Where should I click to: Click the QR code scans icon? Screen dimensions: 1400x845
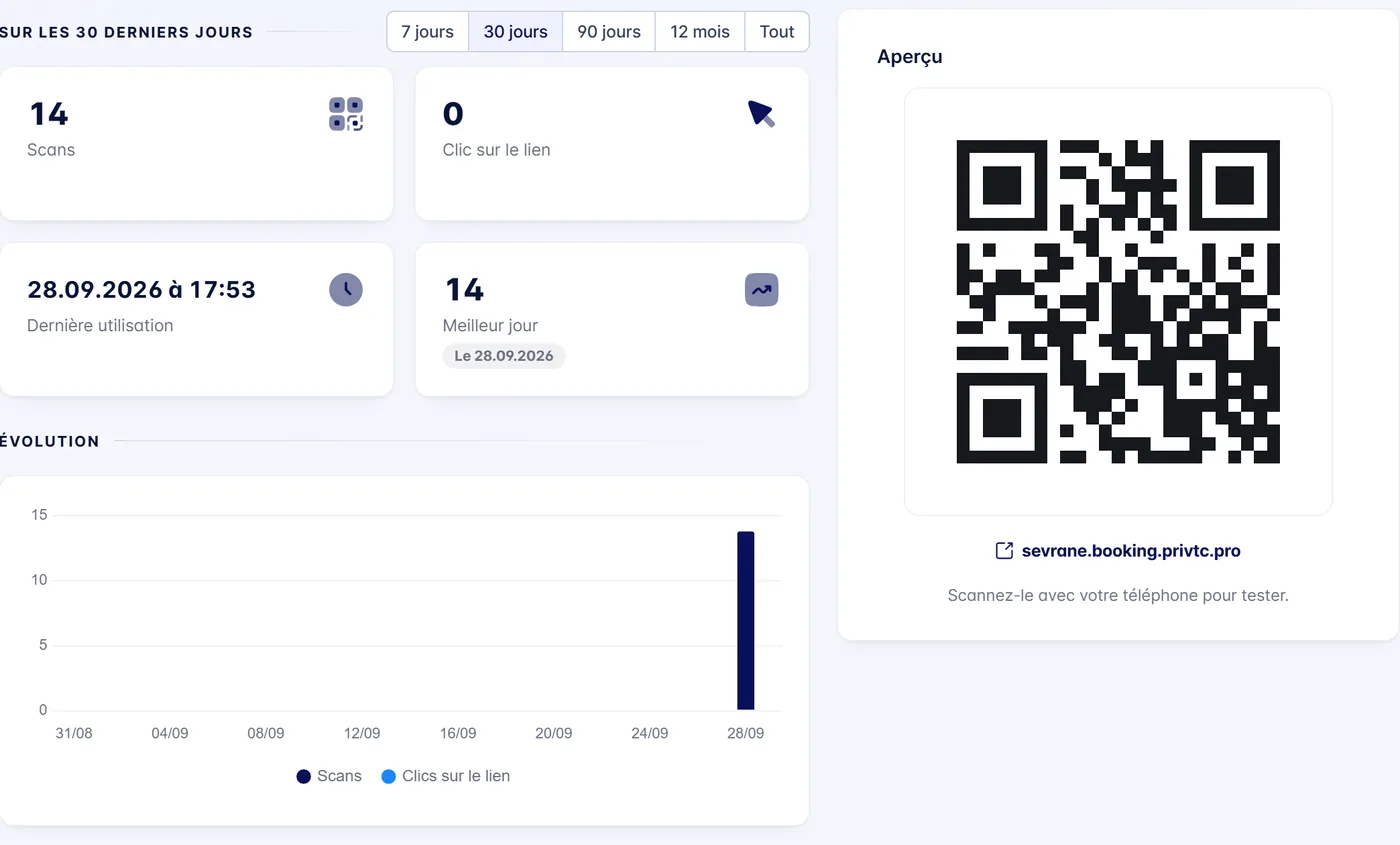coord(346,114)
